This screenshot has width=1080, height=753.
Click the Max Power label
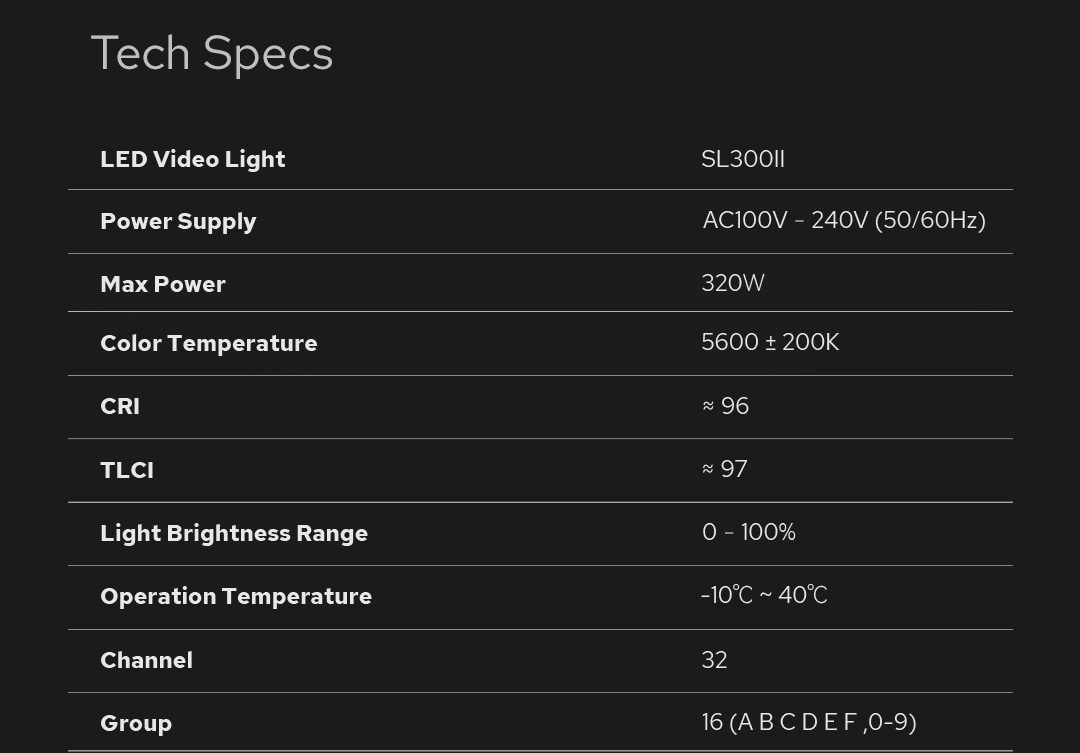[163, 284]
